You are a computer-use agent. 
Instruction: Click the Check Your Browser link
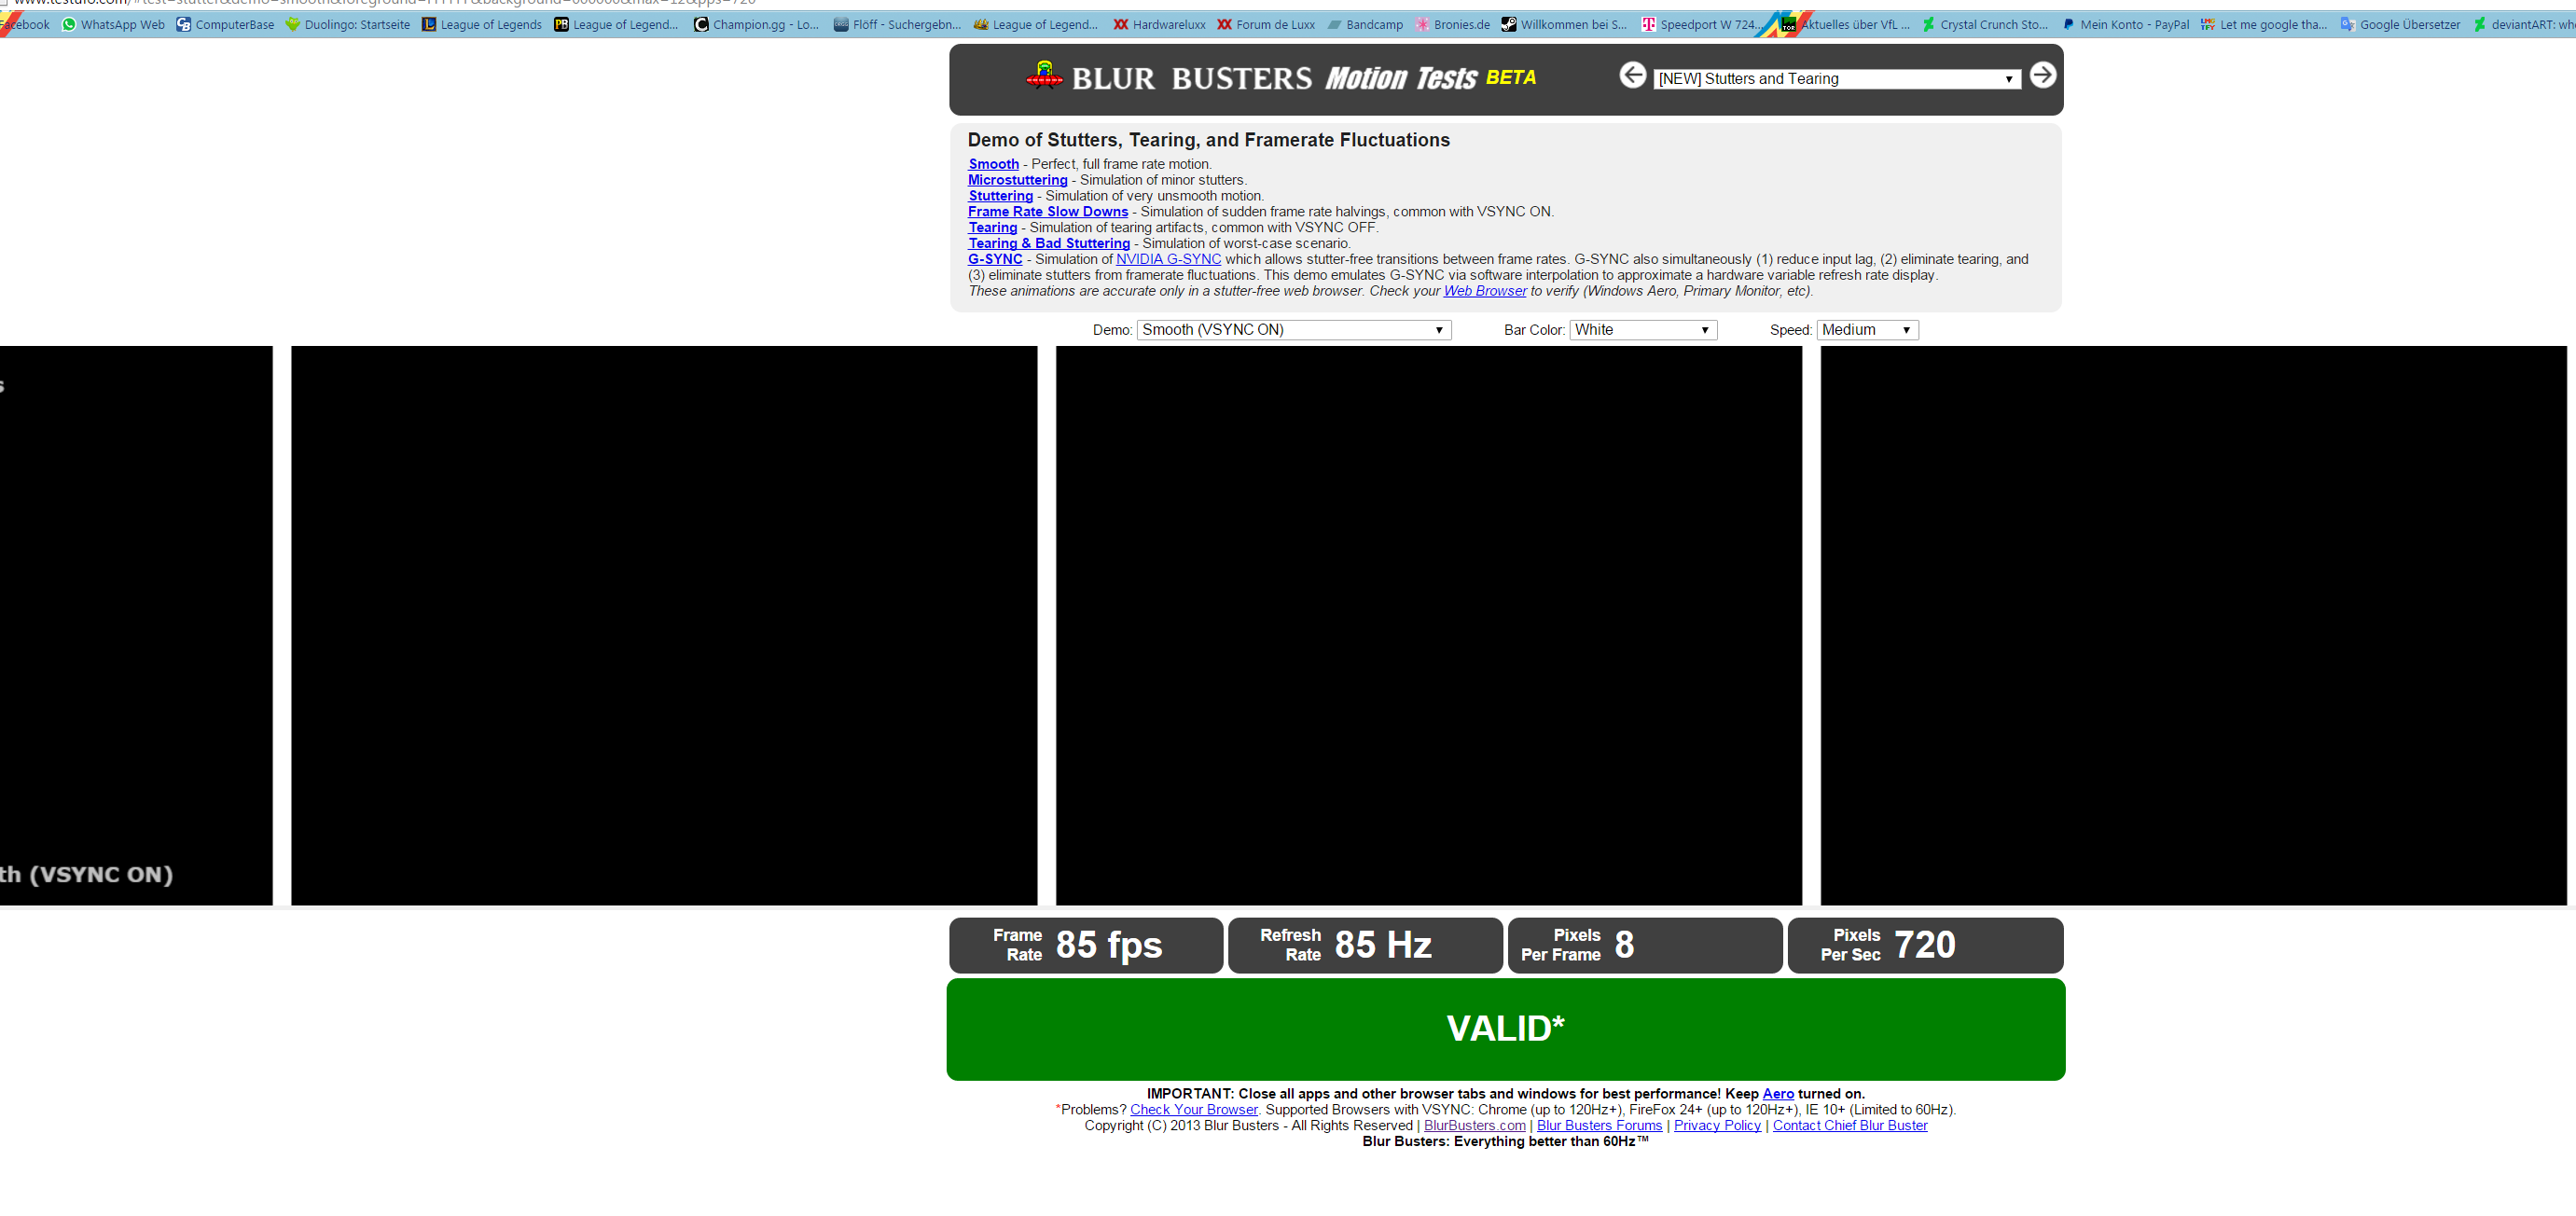pos(1193,1109)
